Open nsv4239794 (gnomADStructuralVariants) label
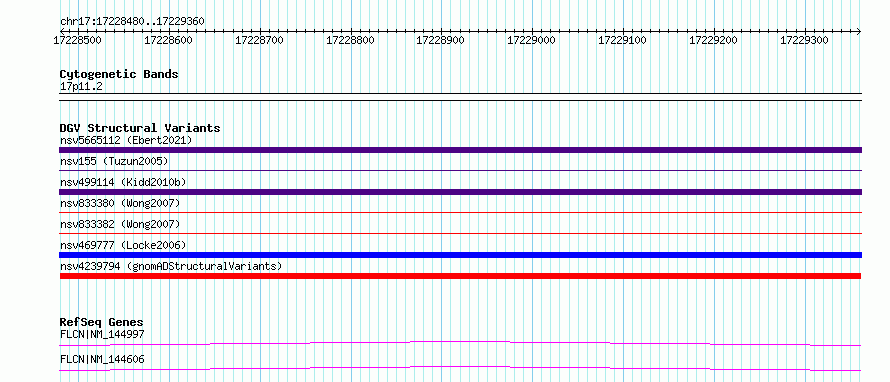This screenshot has height=382, width=890. (x=171, y=266)
